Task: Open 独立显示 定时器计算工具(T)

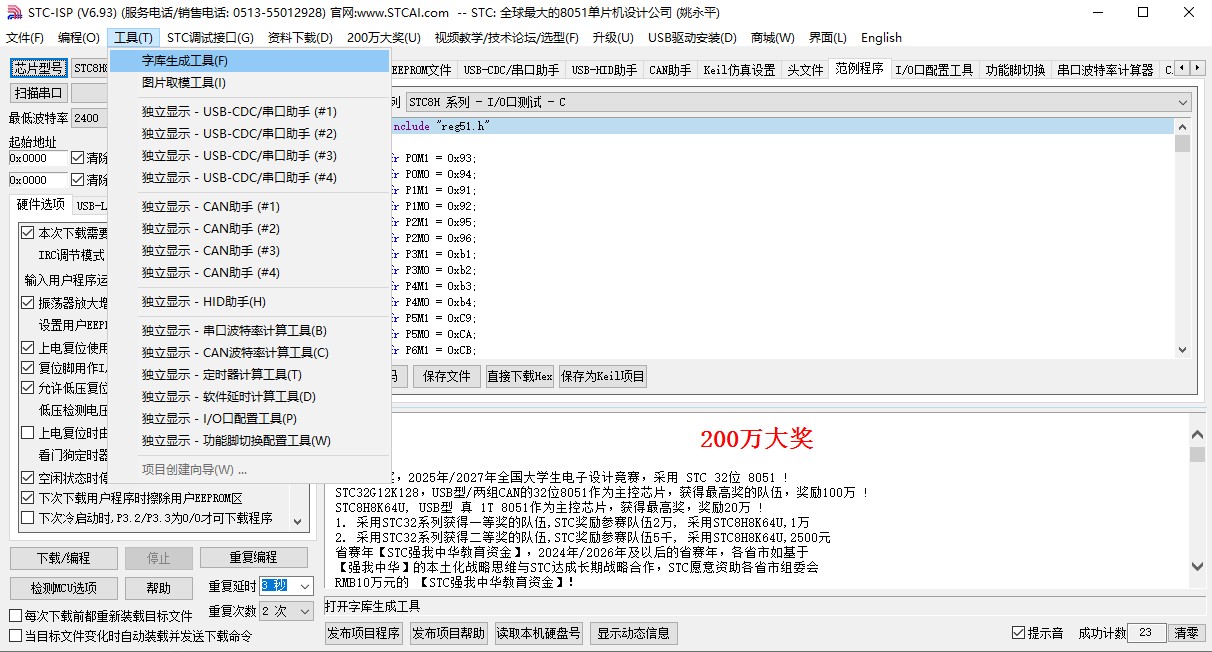Action: pos(248,375)
